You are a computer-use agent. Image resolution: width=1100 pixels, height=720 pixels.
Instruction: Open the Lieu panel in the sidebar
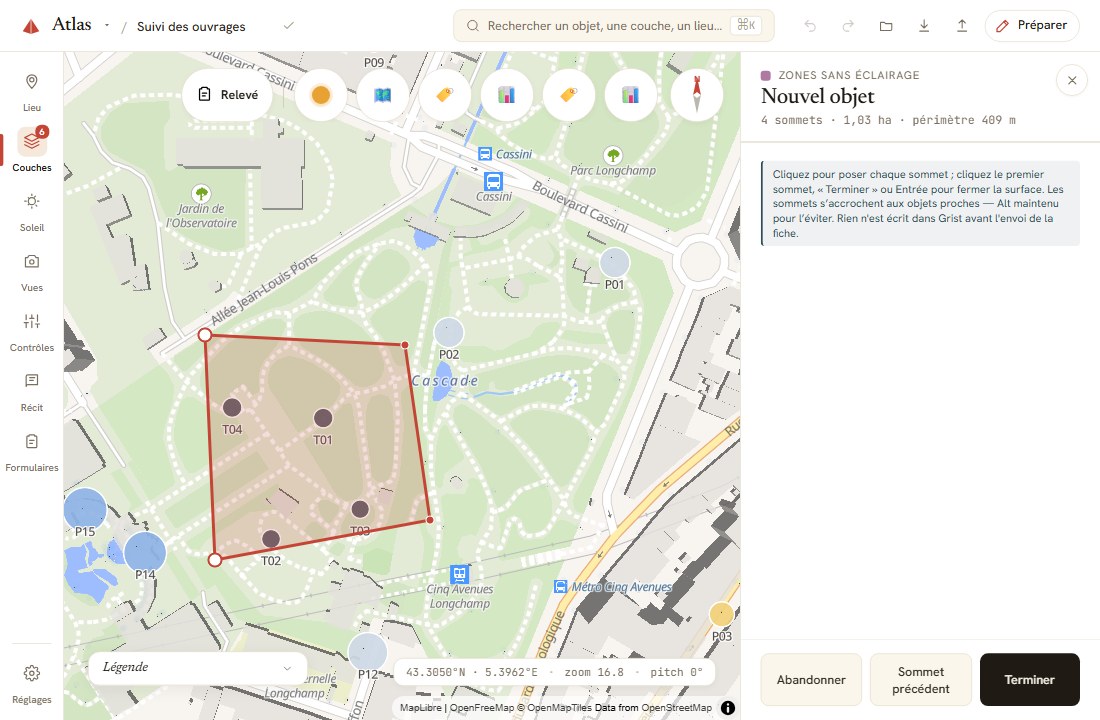pos(32,93)
